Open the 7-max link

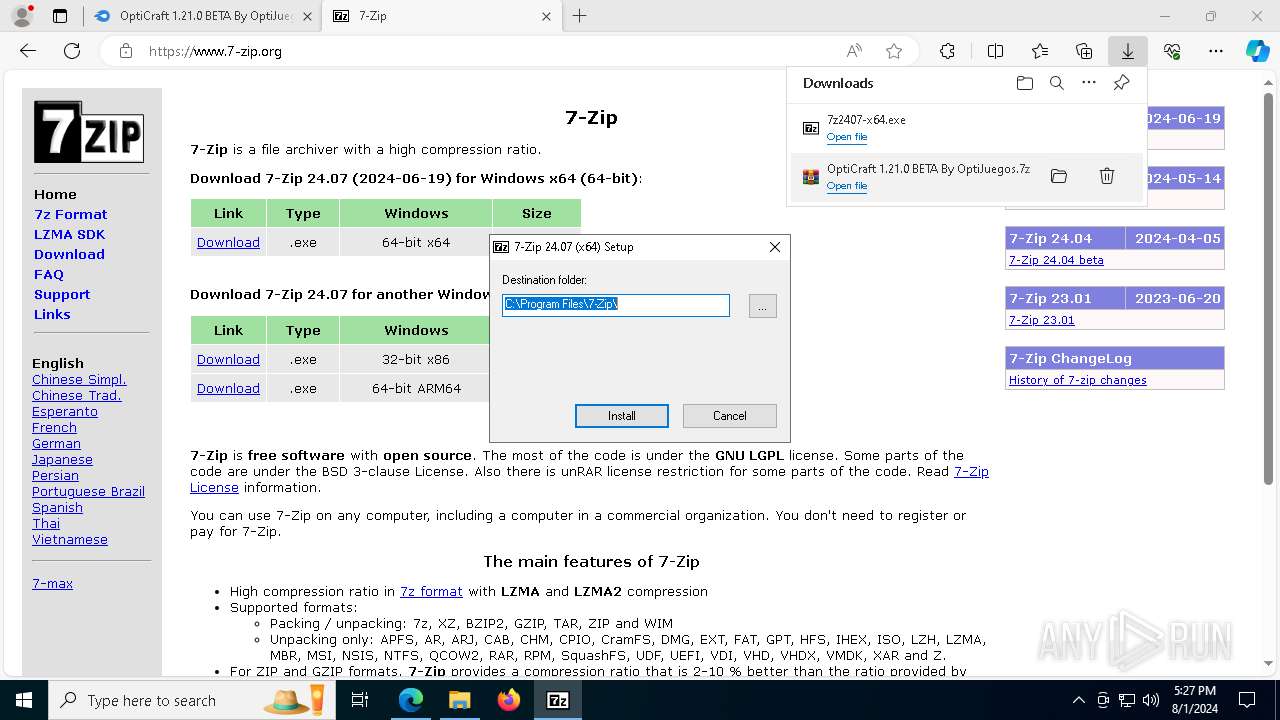click(52, 583)
